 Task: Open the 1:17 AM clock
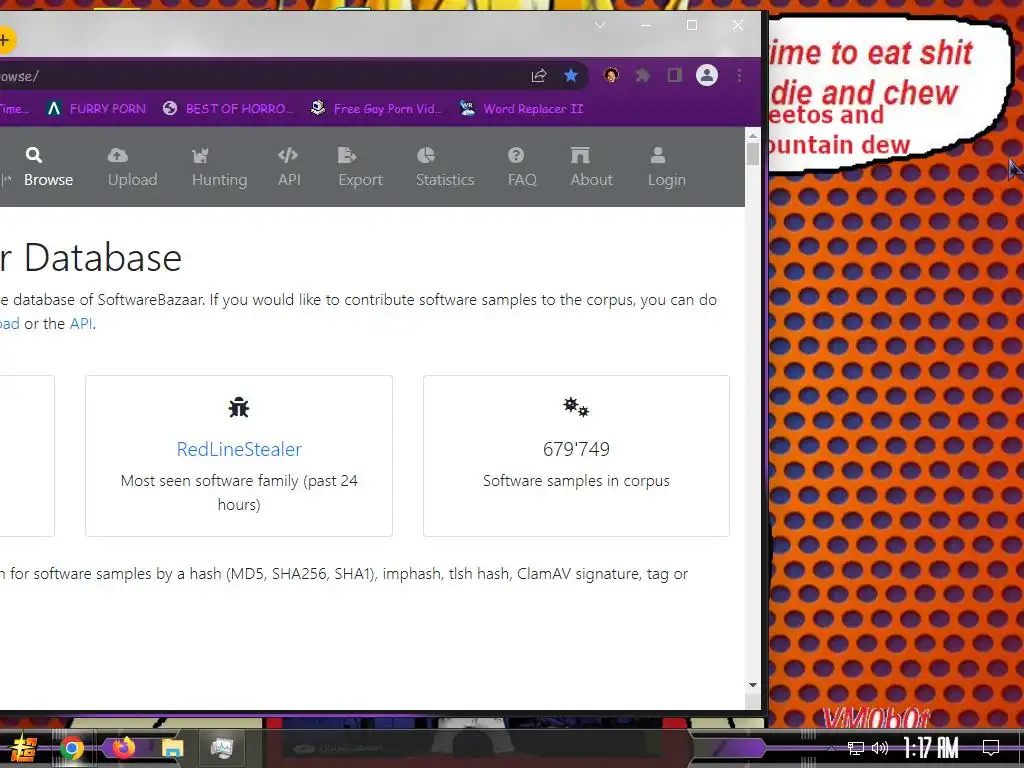tap(931, 748)
